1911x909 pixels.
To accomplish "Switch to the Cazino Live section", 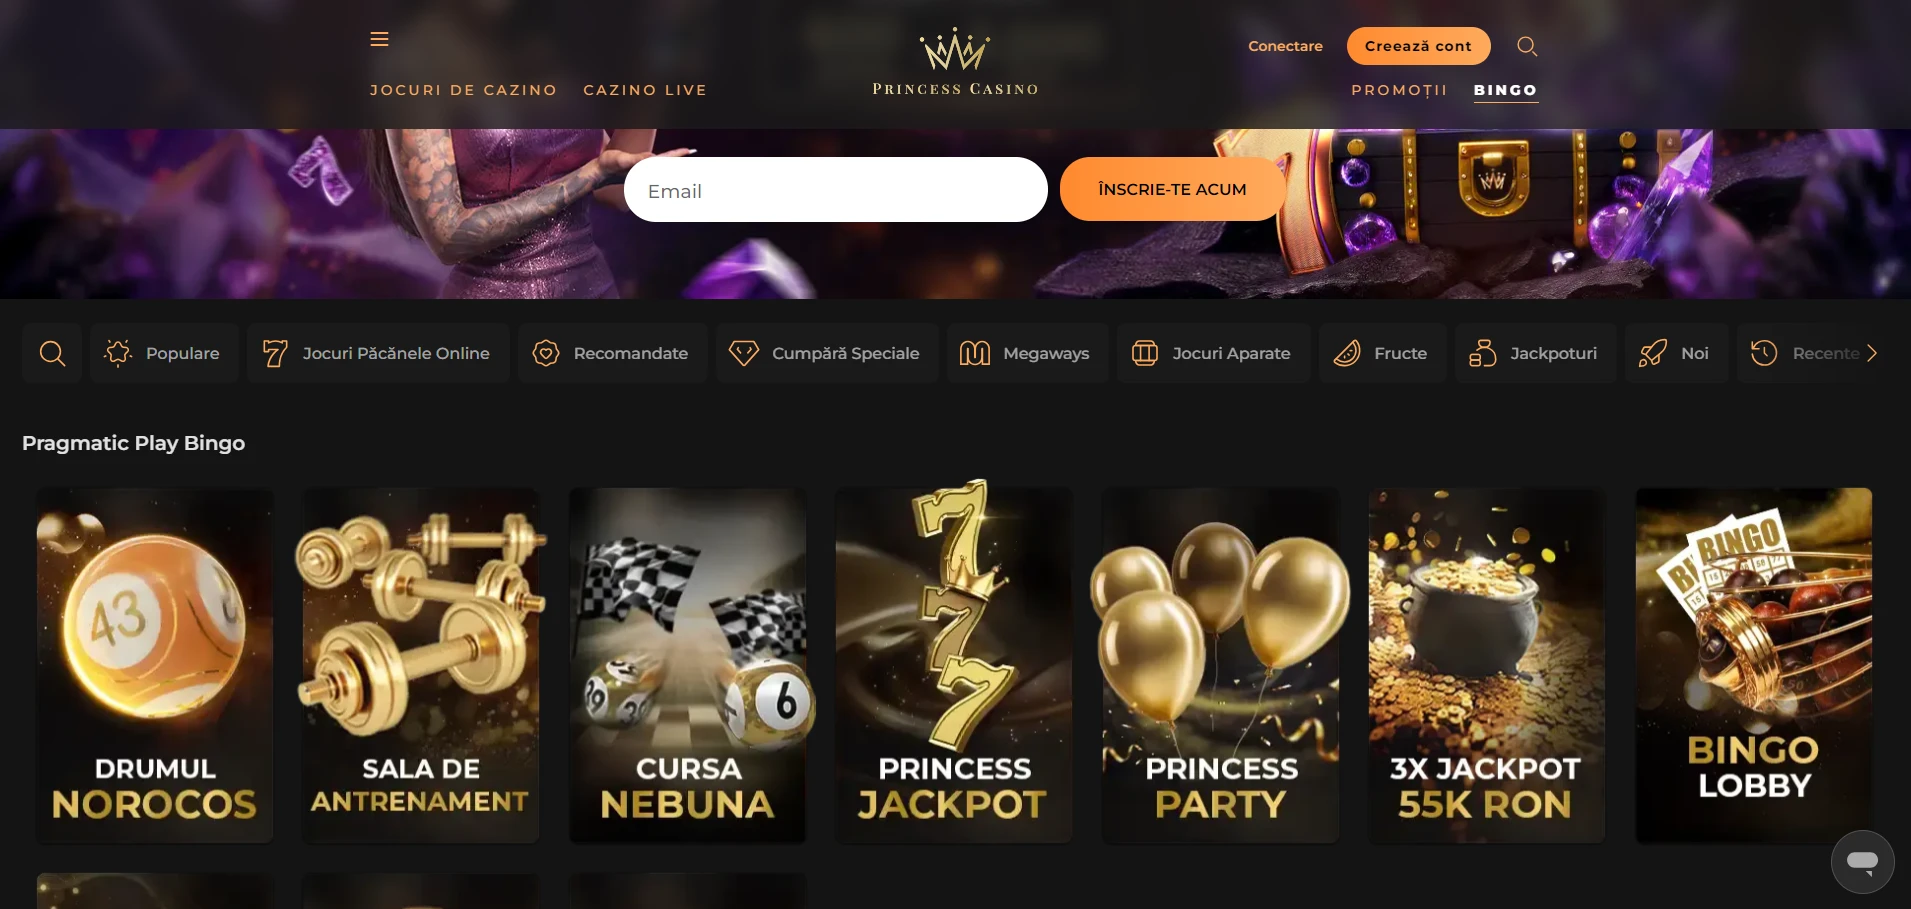I will (645, 90).
